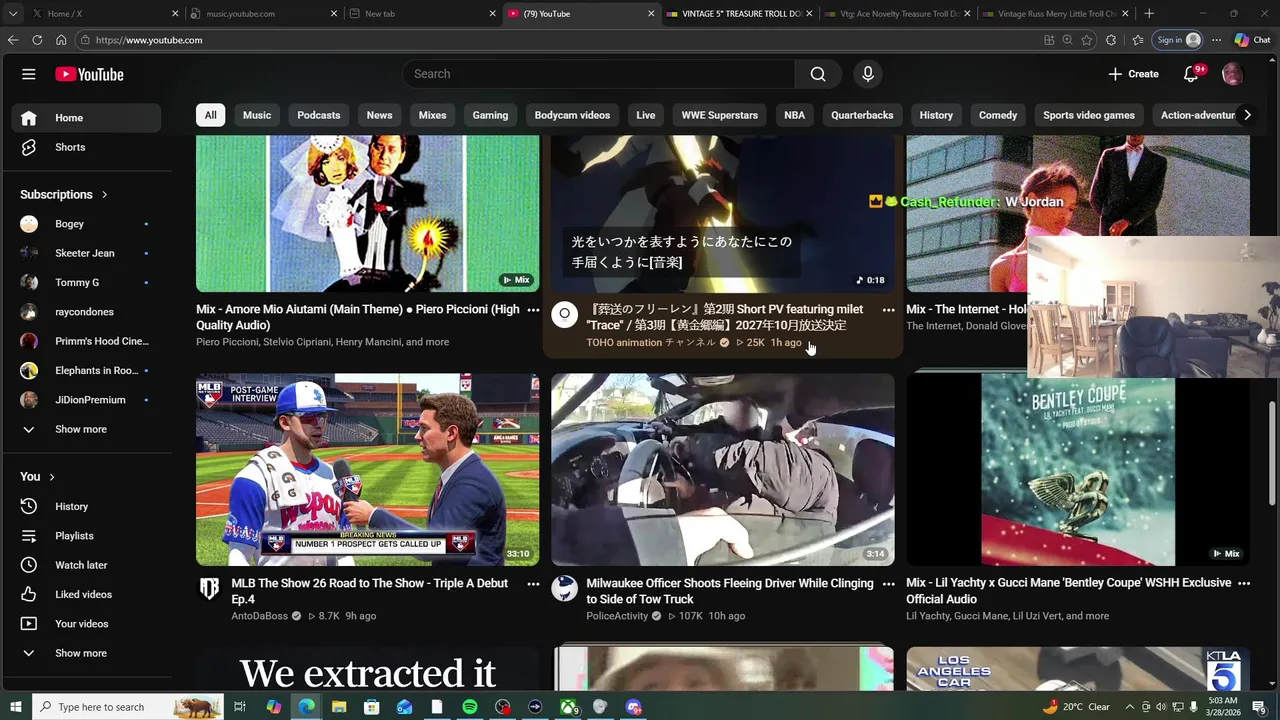Image resolution: width=1280 pixels, height=720 pixels.
Task: Start voice search with microphone icon
Action: coord(868,74)
